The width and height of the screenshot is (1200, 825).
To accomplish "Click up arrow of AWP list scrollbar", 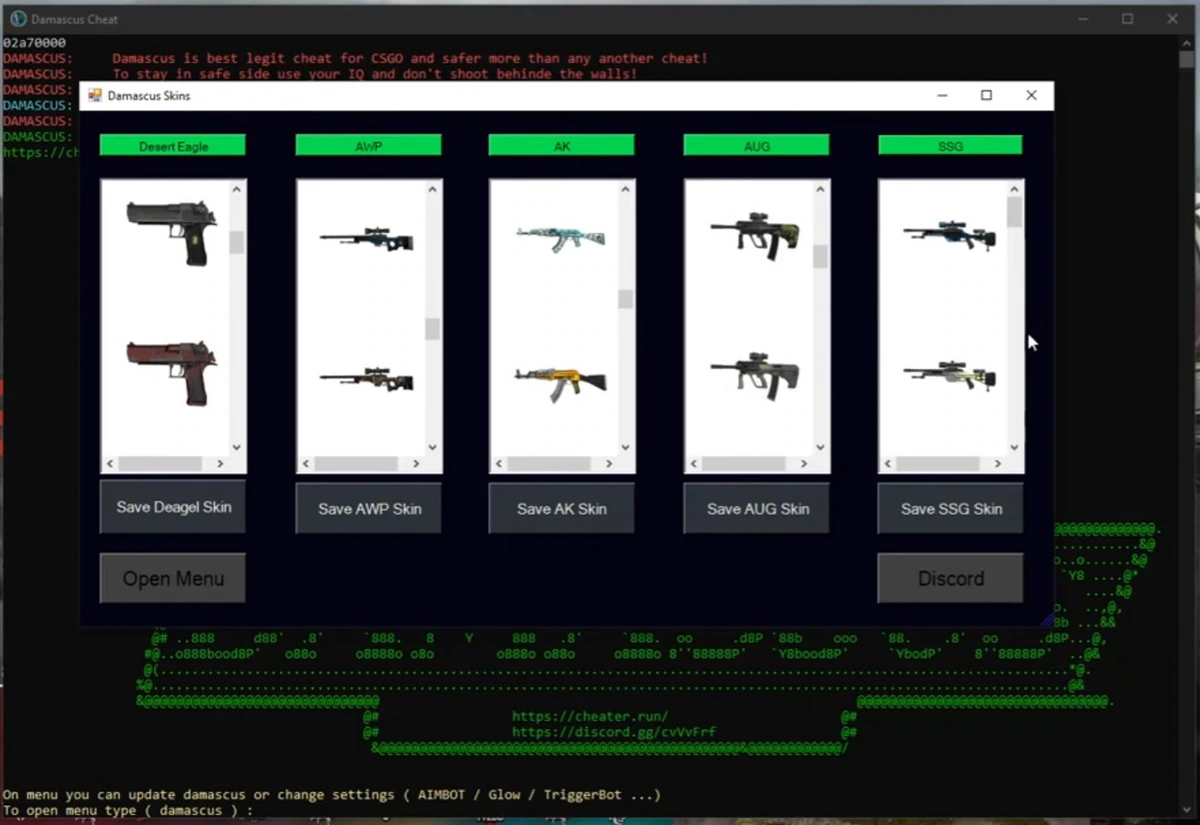I will [x=432, y=188].
